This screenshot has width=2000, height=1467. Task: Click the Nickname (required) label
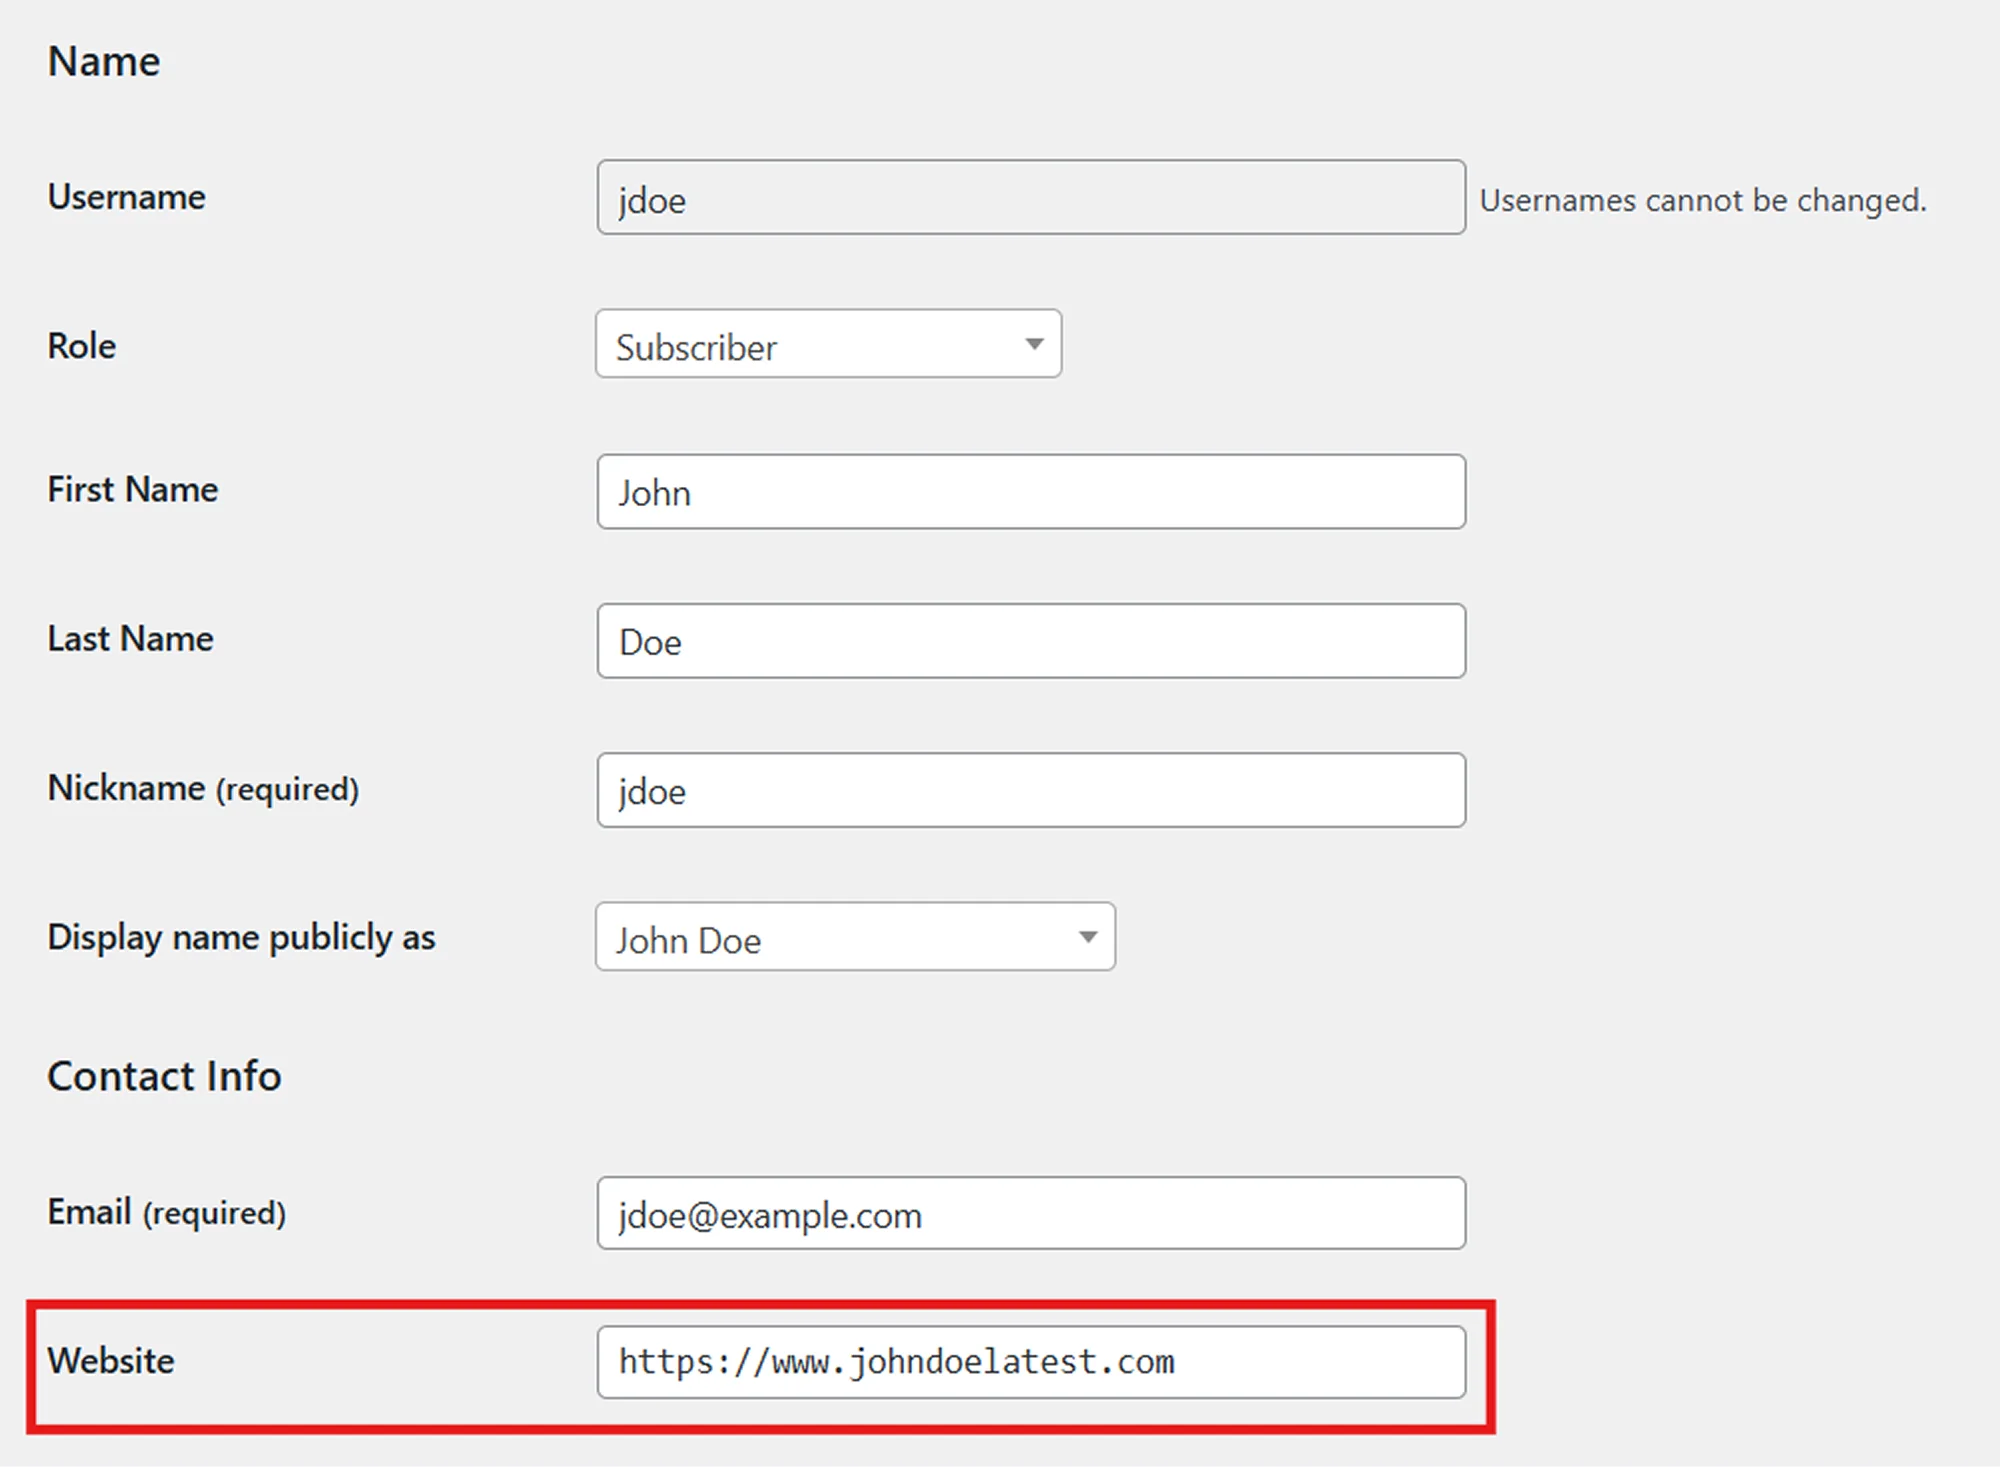tap(203, 788)
